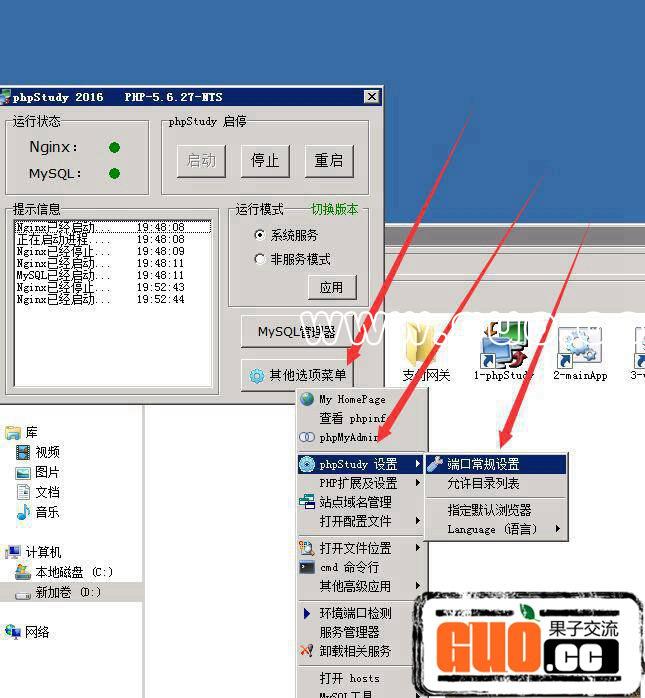Click the globe icon beside My HomePage
This screenshot has height=698, width=645.
(x=307, y=399)
